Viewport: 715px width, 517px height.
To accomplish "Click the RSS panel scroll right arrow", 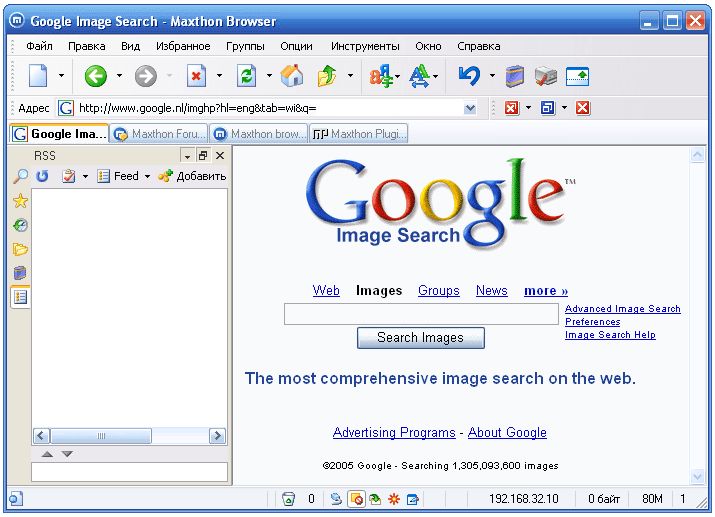I will 218,436.
